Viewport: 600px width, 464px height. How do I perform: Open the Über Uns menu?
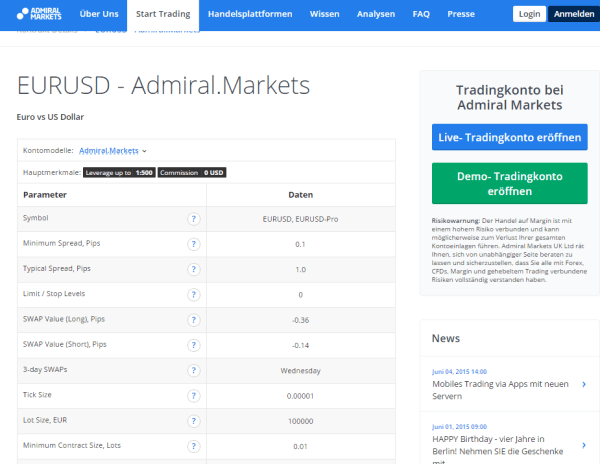[99, 14]
